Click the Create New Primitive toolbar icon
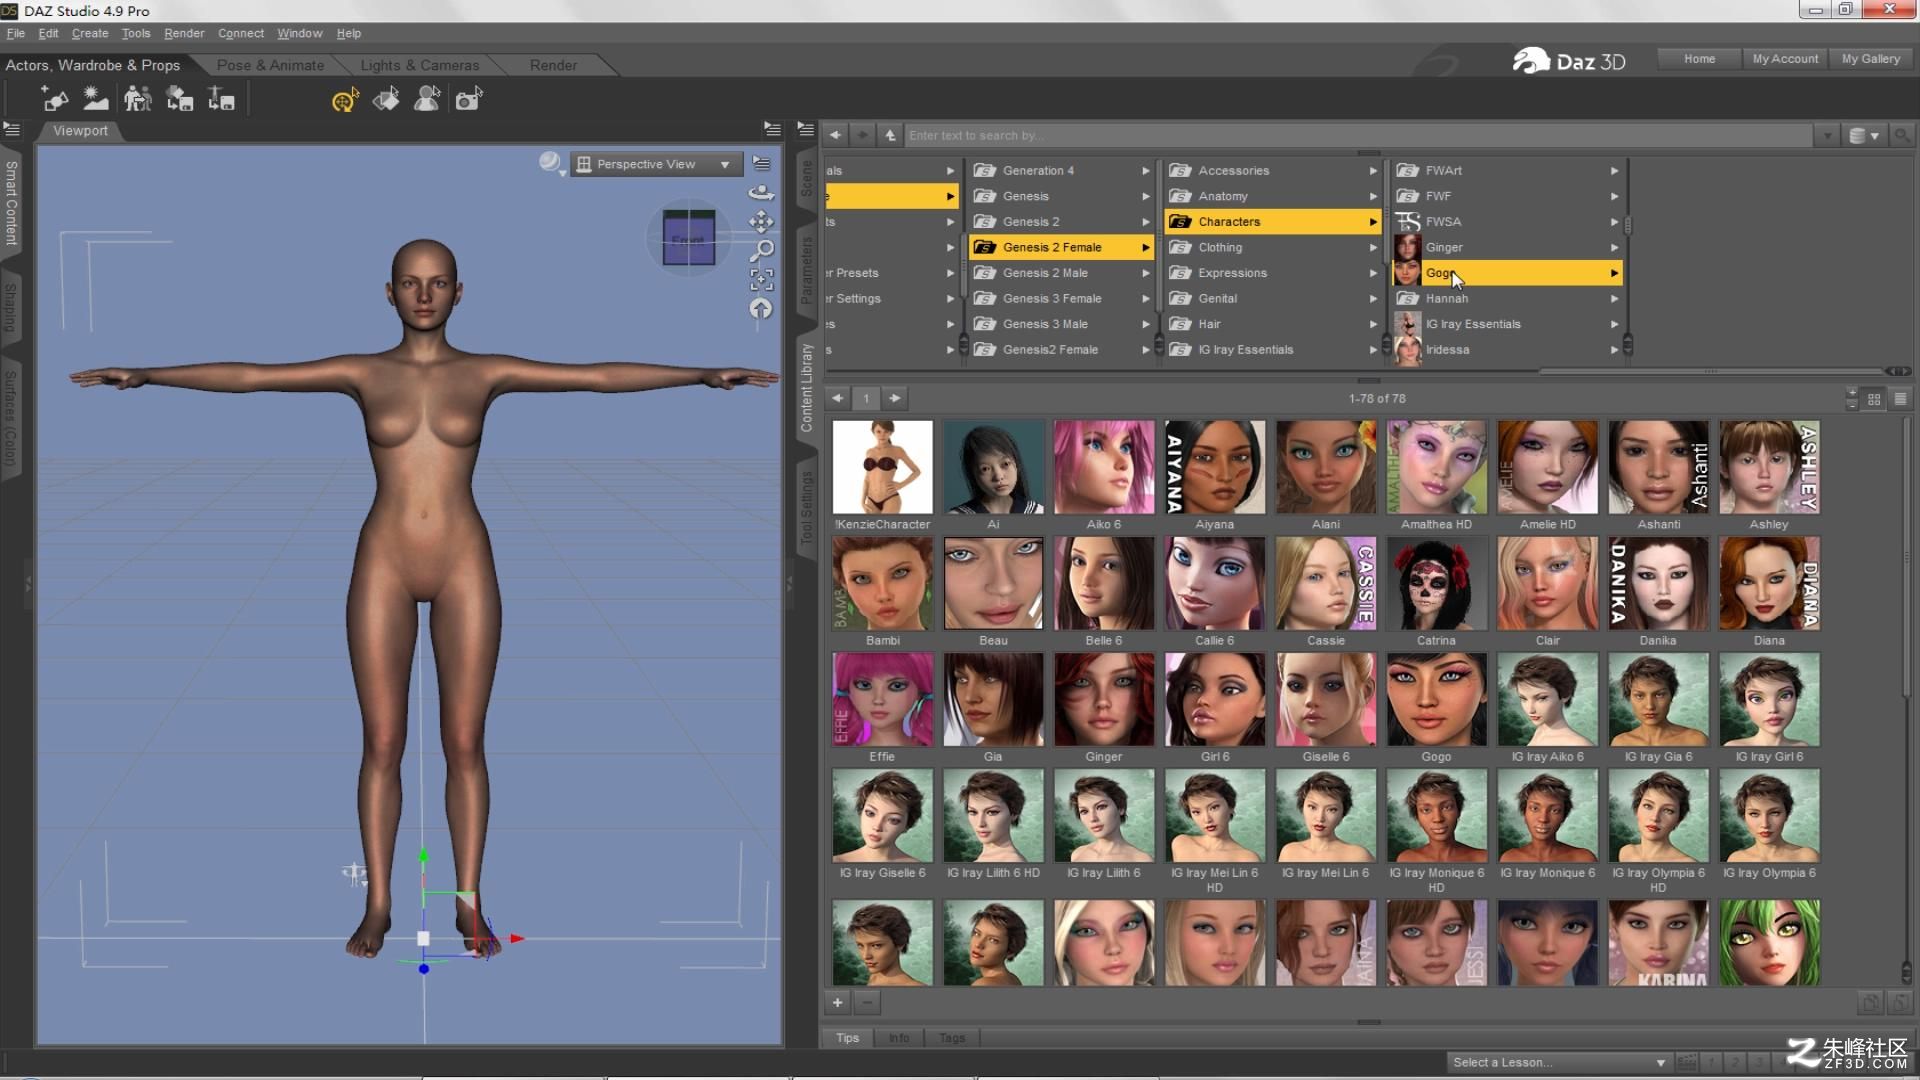This screenshot has width=1920, height=1080. [x=54, y=98]
